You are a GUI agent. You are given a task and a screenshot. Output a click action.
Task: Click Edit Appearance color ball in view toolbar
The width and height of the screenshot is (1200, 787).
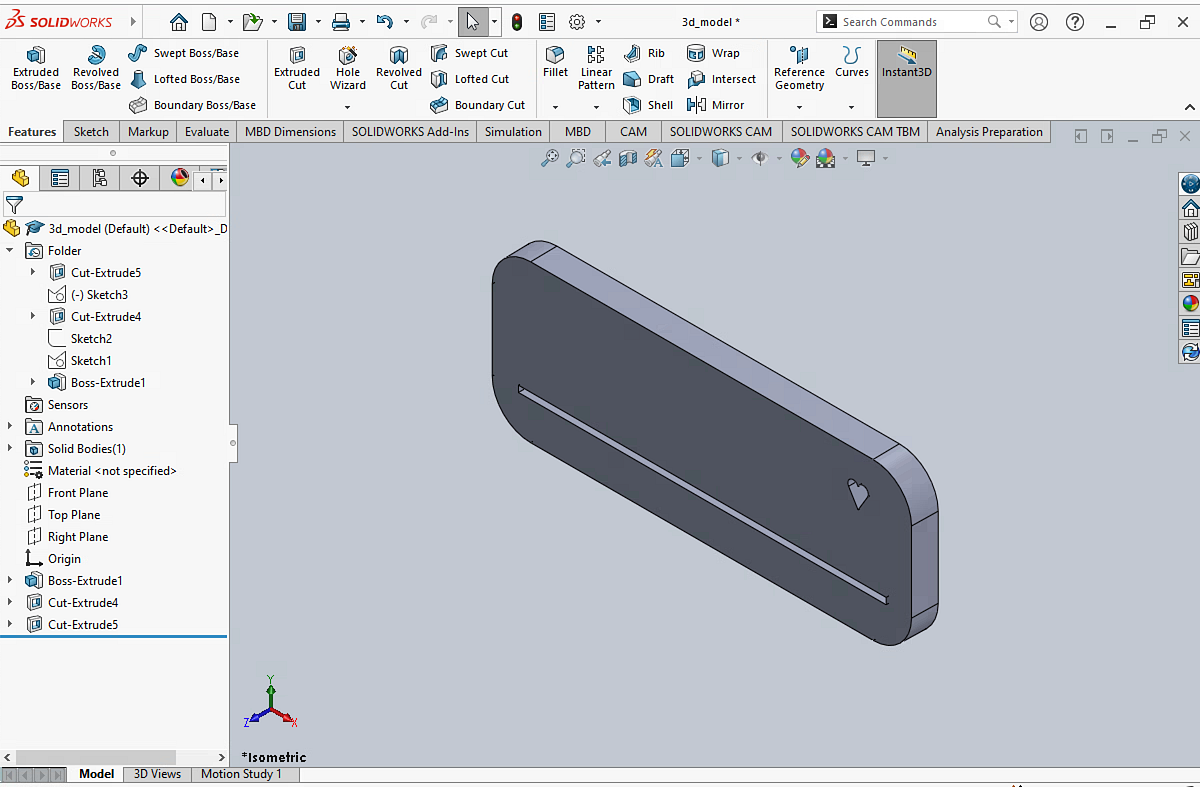(799, 158)
